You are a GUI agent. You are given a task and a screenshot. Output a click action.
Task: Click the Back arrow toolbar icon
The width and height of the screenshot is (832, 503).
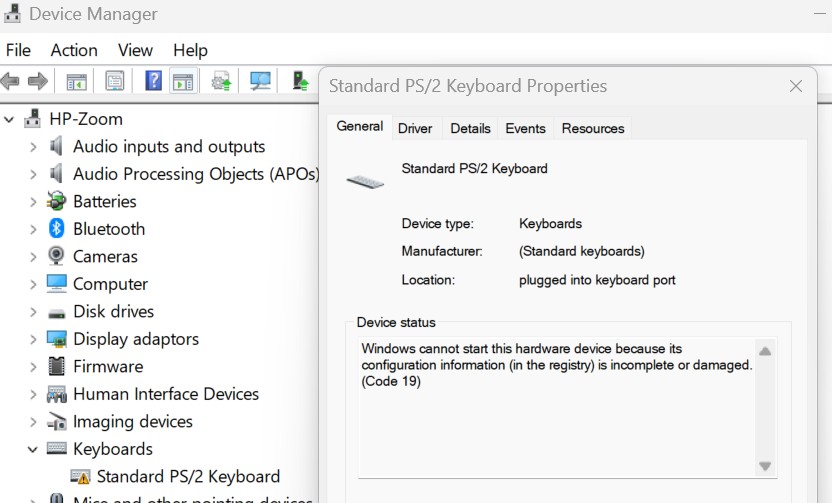(10, 81)
